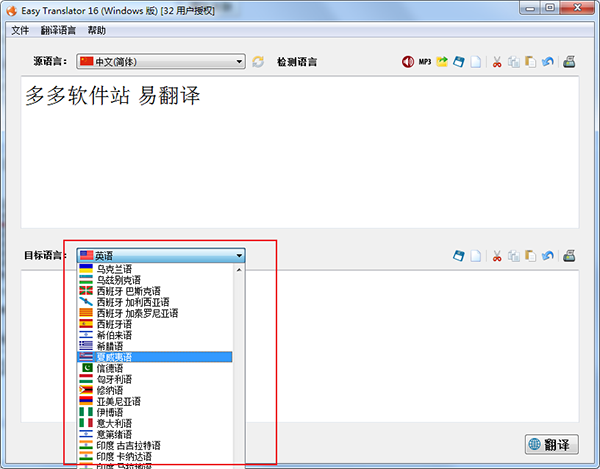Paste into the source text with the top clipboard icon
The height and width of the screenshot is (469, 600).
[530, 62]
